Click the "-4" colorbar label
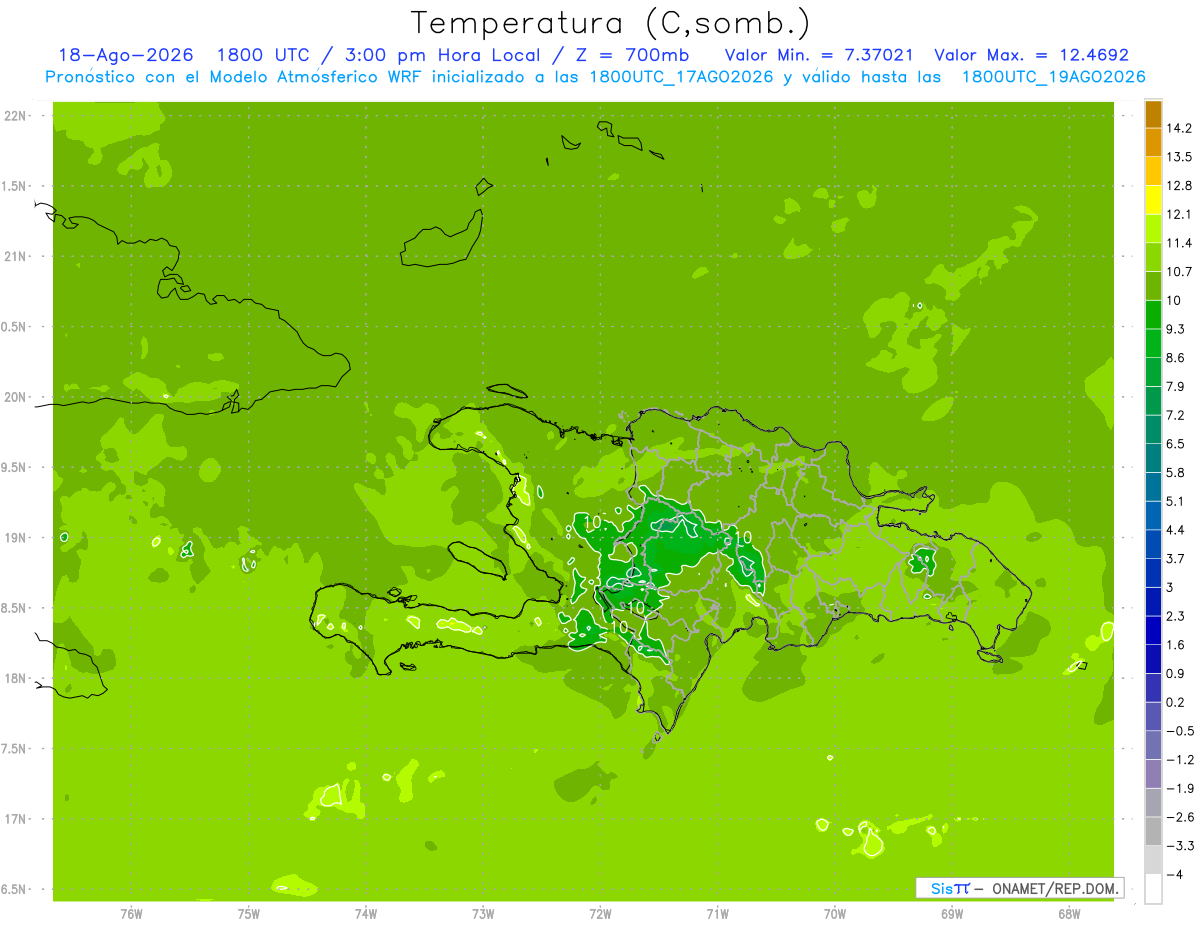Viewport: 1200px width, 927px height. [1174, 874]
